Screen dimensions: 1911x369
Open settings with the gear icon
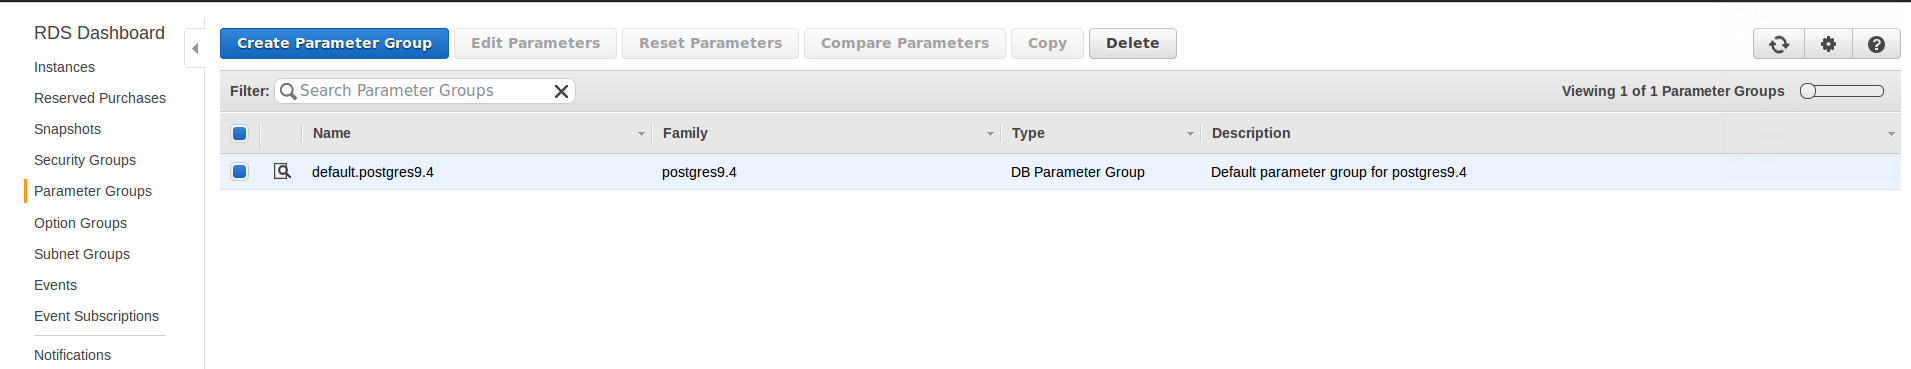[1828, 44]
